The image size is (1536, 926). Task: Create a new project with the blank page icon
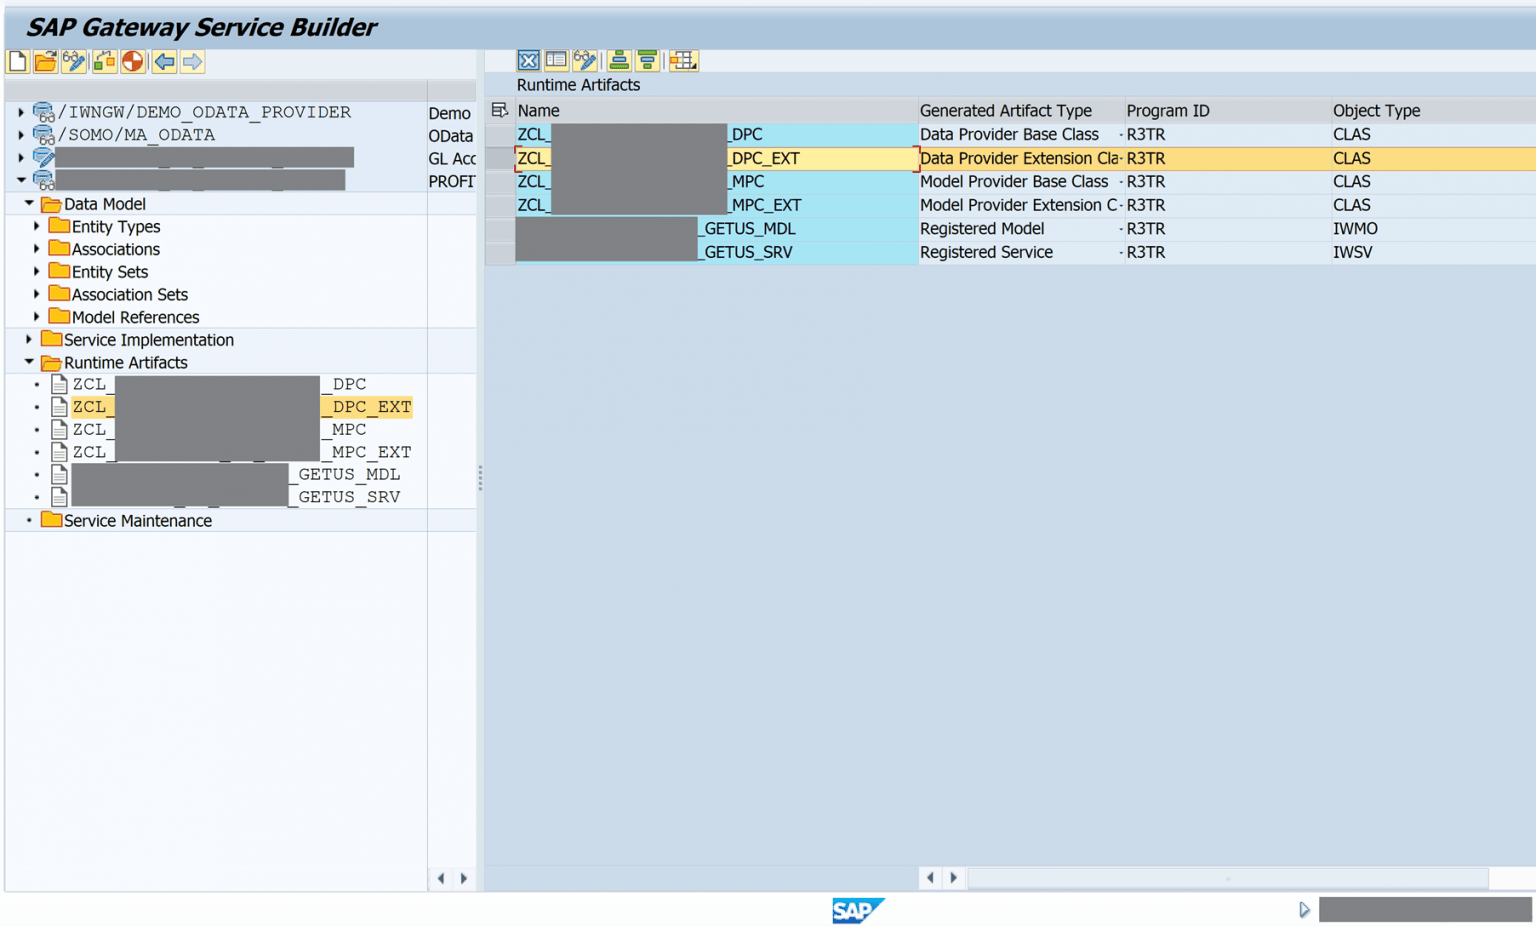click(x=16, y=61)
